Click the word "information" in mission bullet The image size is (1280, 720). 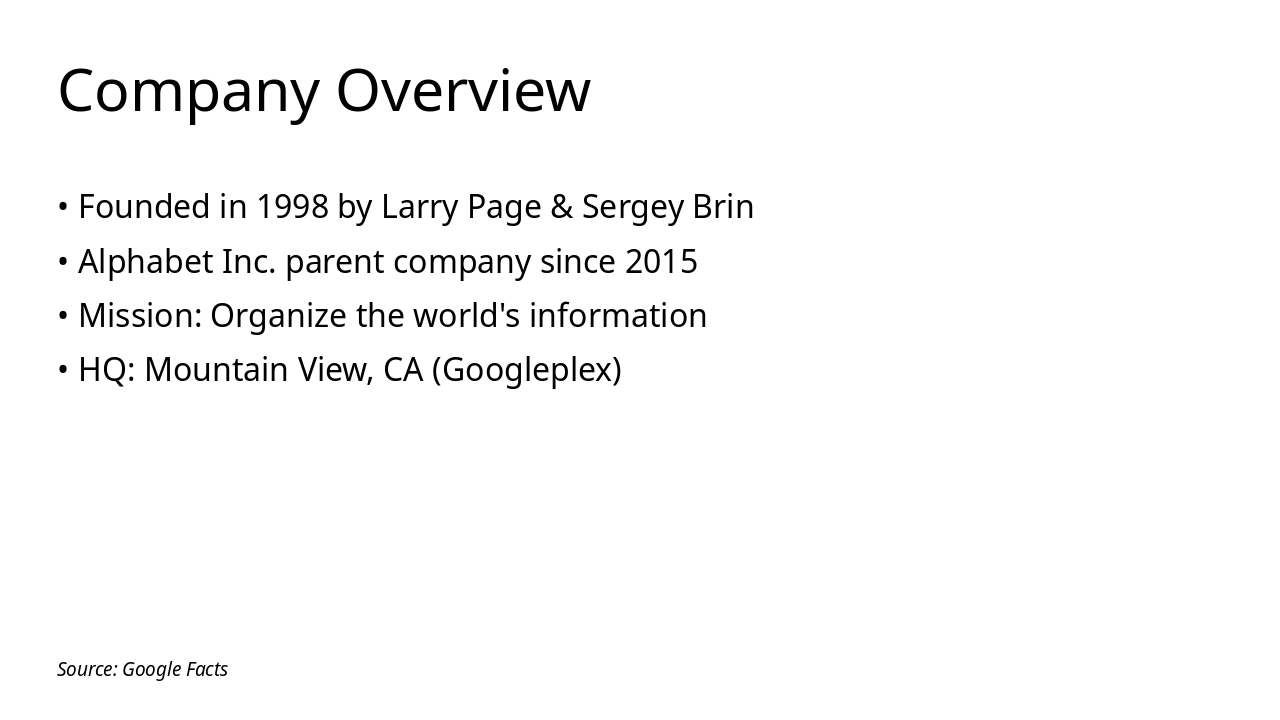[617, 316]
